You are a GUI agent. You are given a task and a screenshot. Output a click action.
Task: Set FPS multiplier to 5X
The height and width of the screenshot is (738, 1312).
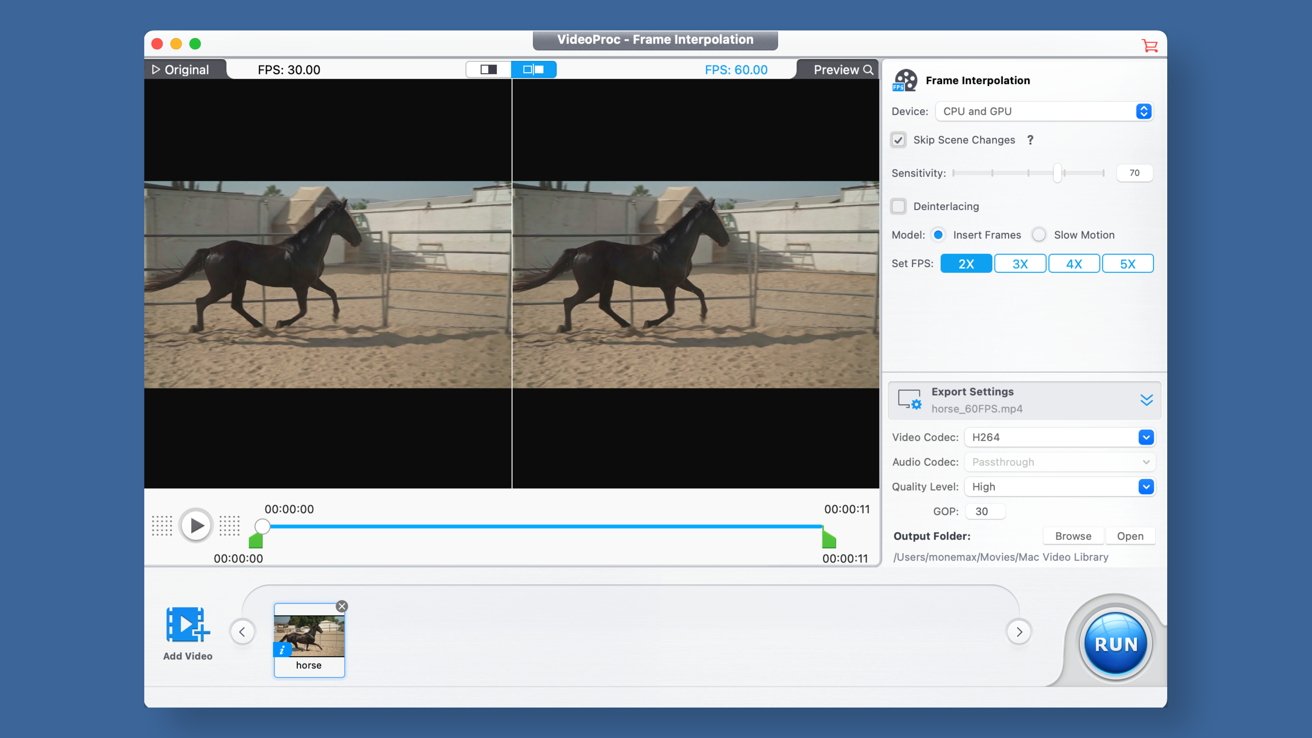click(1128, 264)
